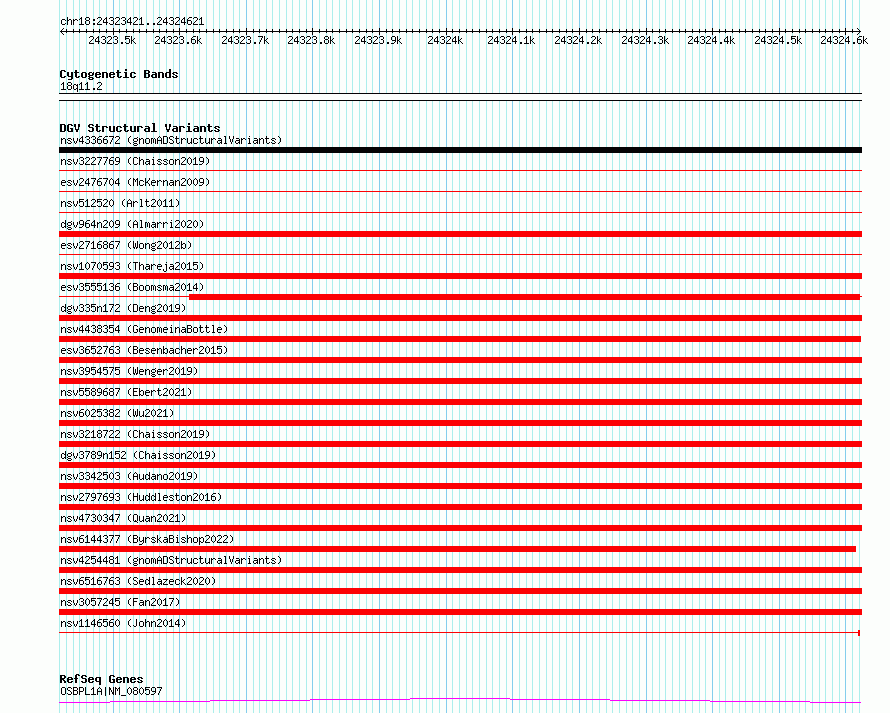890x713 pixels.
Task: Open the Cytogenetic Bands track heading
Action: 119,74
